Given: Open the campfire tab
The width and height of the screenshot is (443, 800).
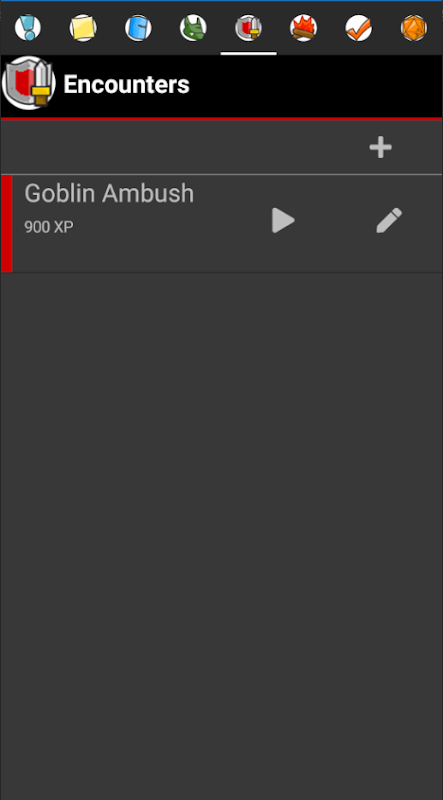Looking at the screenshot, I should pyautogui.click(x=304, y=28).
